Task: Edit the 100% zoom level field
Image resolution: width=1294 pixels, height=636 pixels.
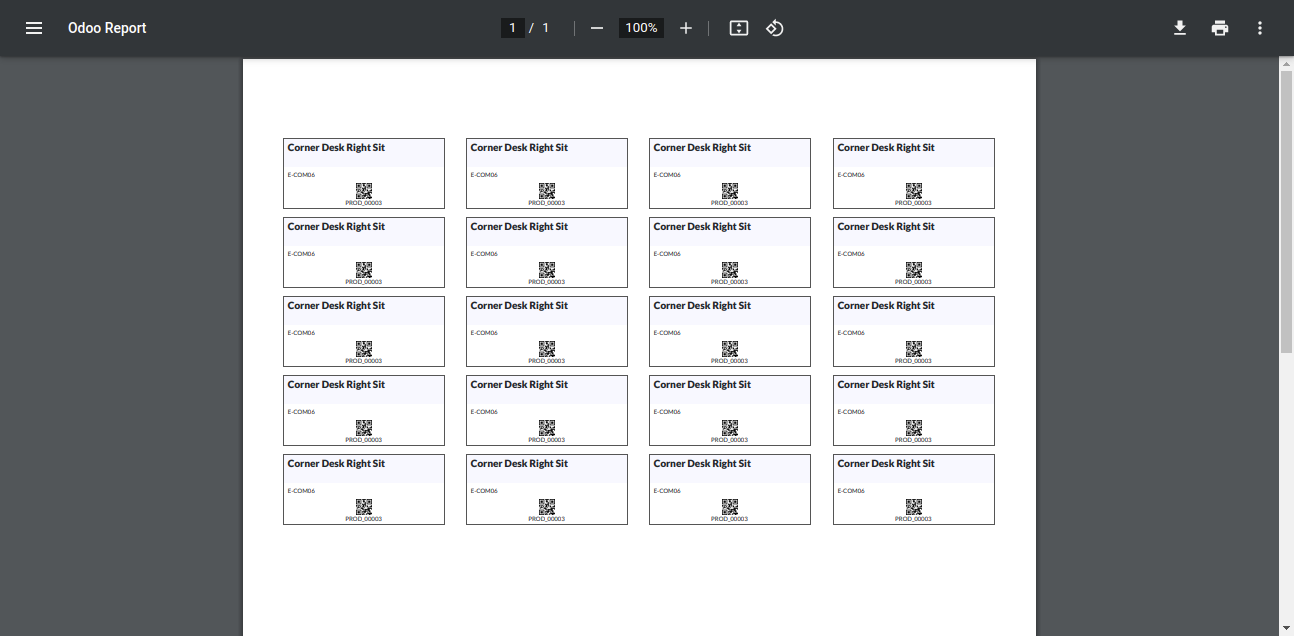Action: tap(641, 28)
